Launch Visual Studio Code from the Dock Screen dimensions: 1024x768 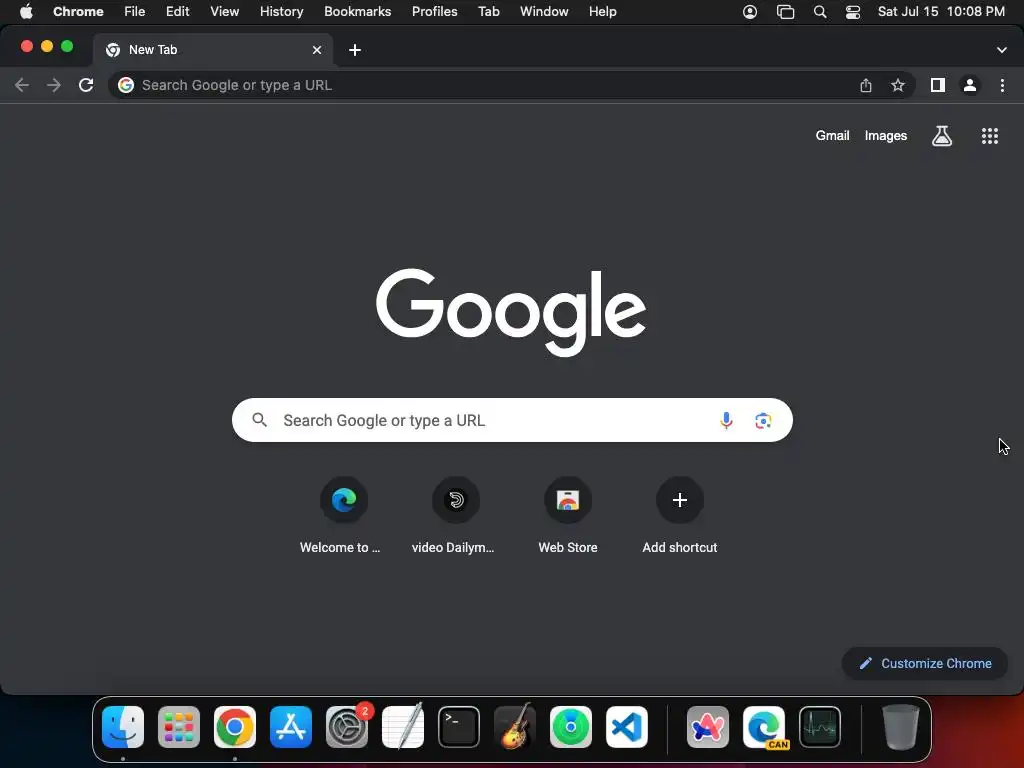point(626,727)
